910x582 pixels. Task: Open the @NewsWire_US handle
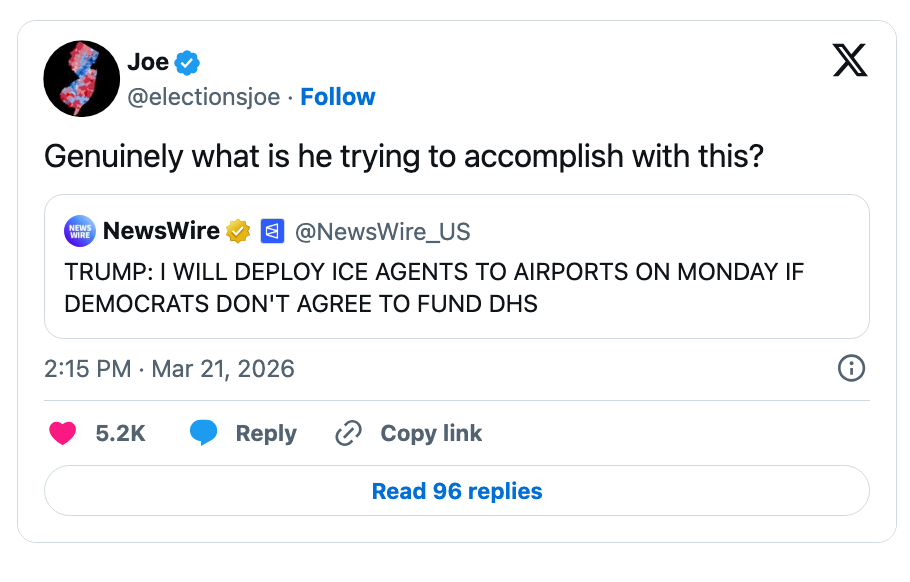pos(381,231)
